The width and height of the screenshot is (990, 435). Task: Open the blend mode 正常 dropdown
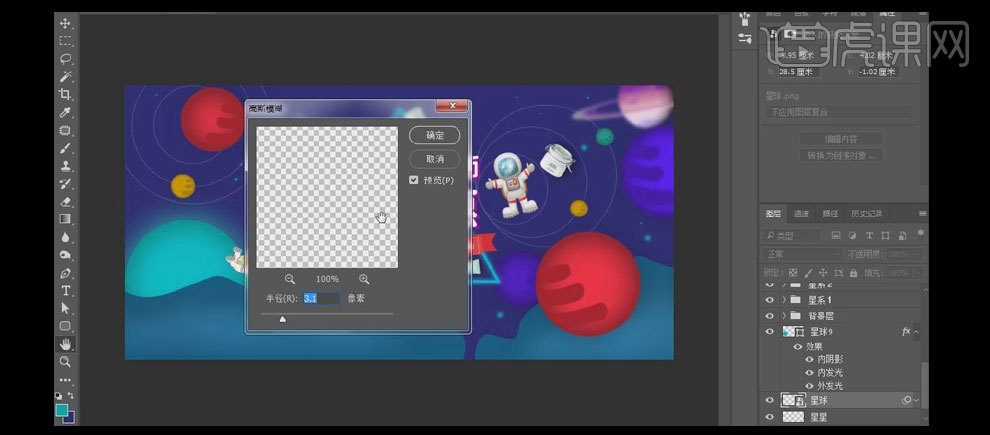click(802, 254)
